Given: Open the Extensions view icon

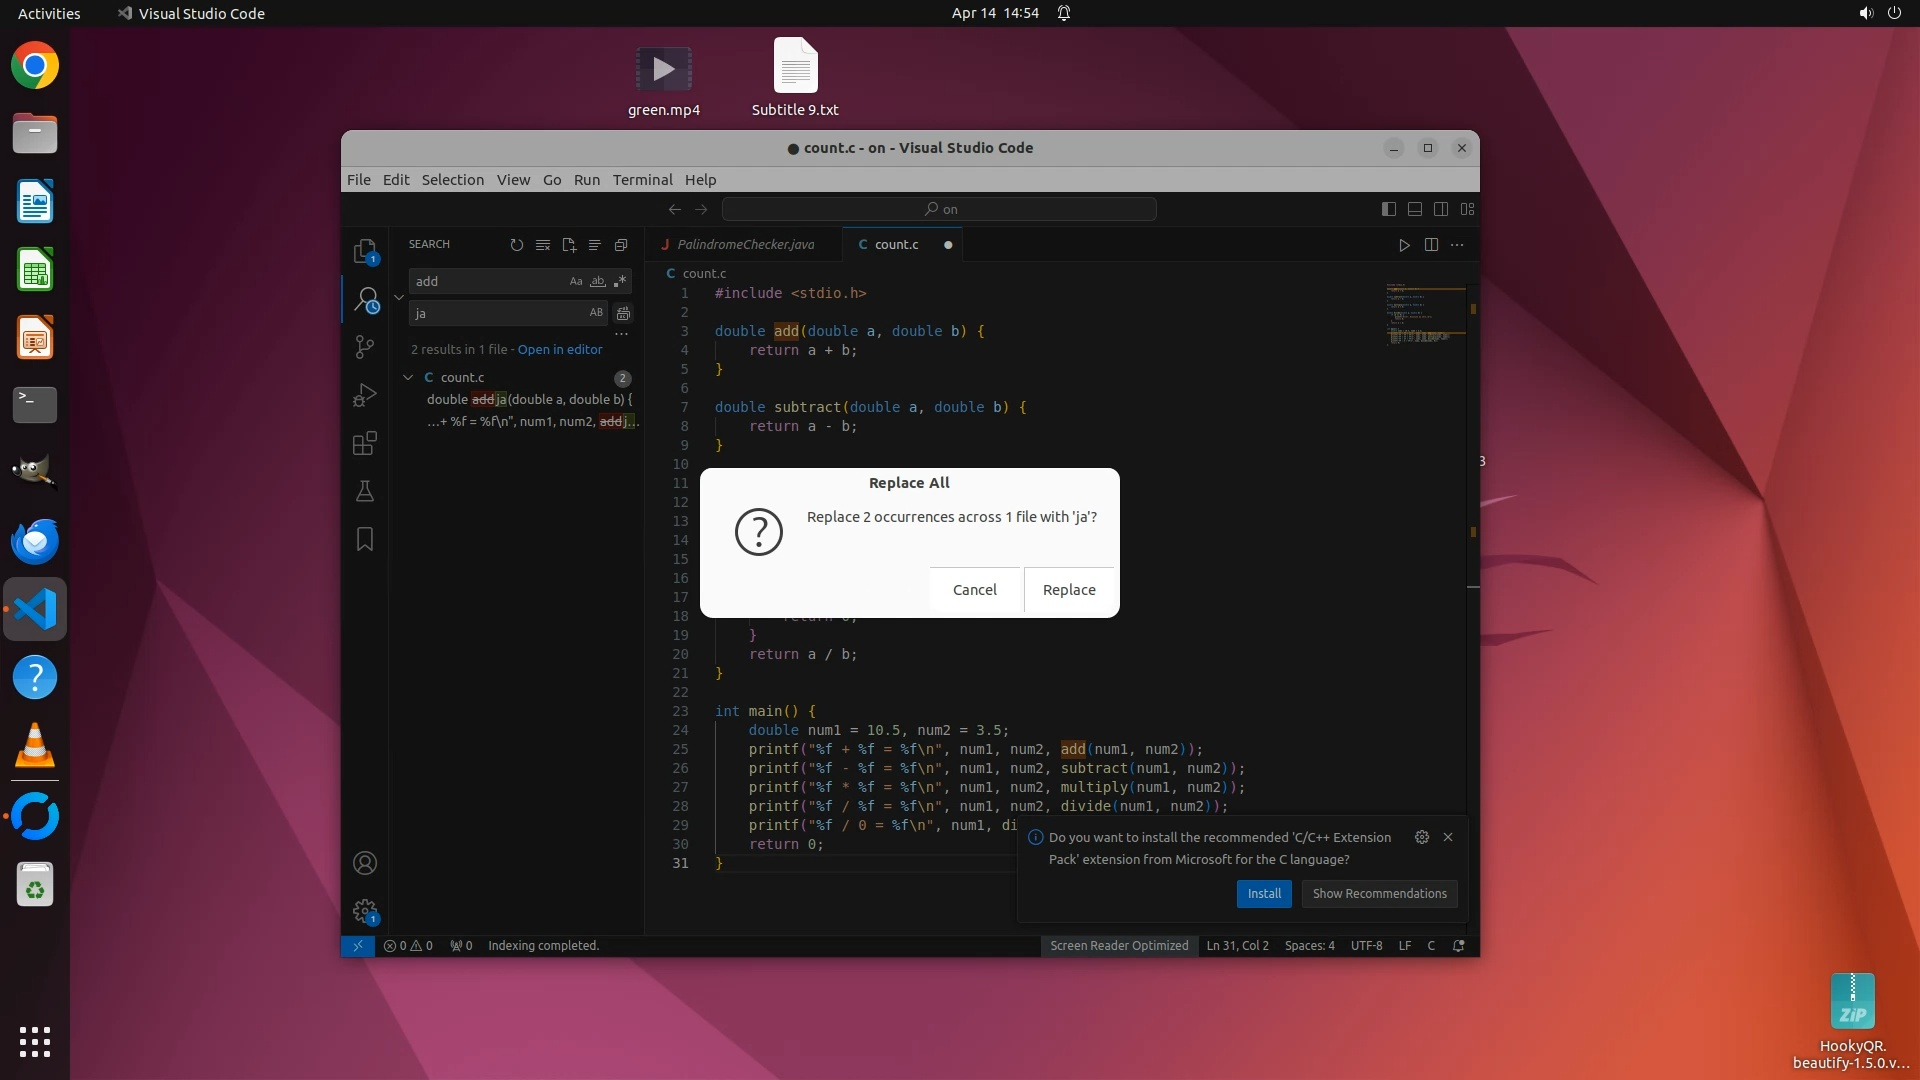Looking at the screenshot, I should click(x=365, y=443).
